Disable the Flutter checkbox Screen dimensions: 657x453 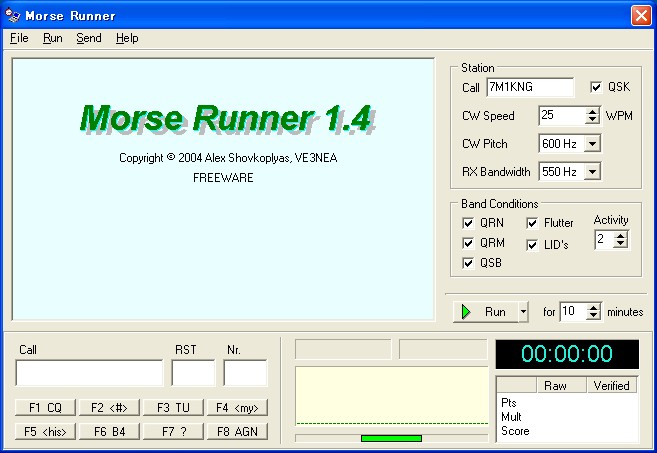coord(532,223)
